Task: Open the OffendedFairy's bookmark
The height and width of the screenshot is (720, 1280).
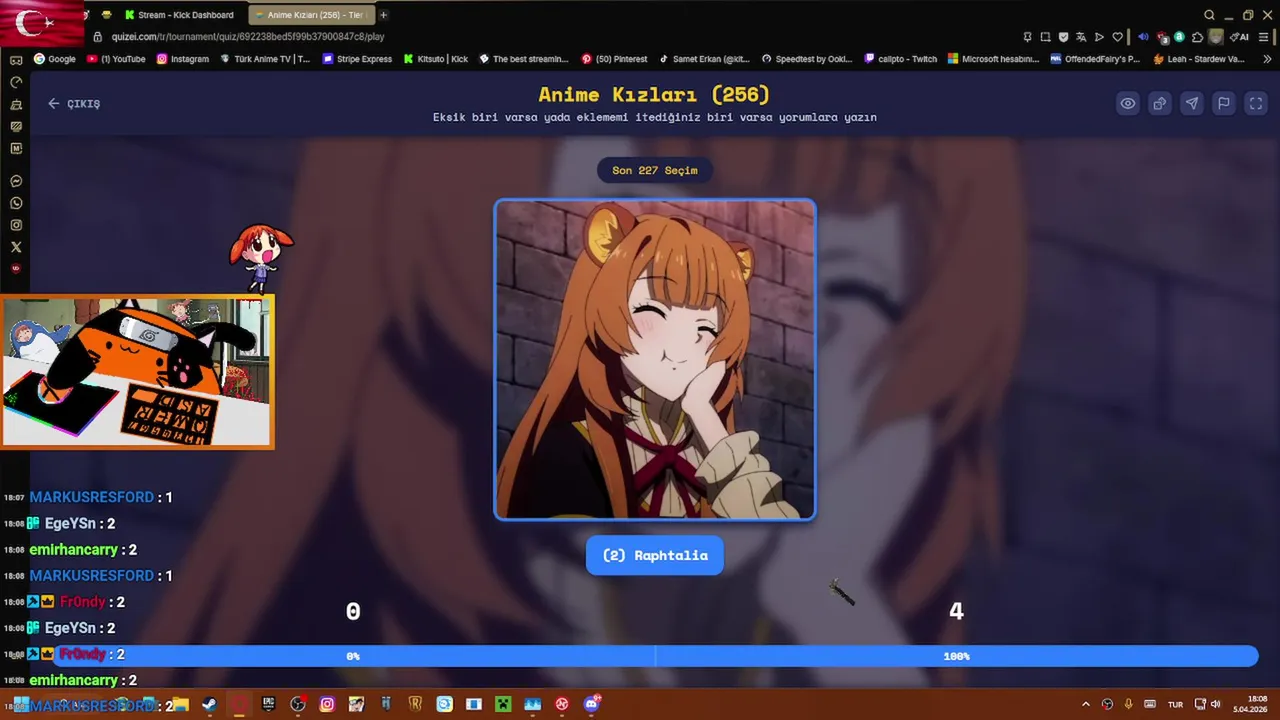Action: click(1095, 59)
